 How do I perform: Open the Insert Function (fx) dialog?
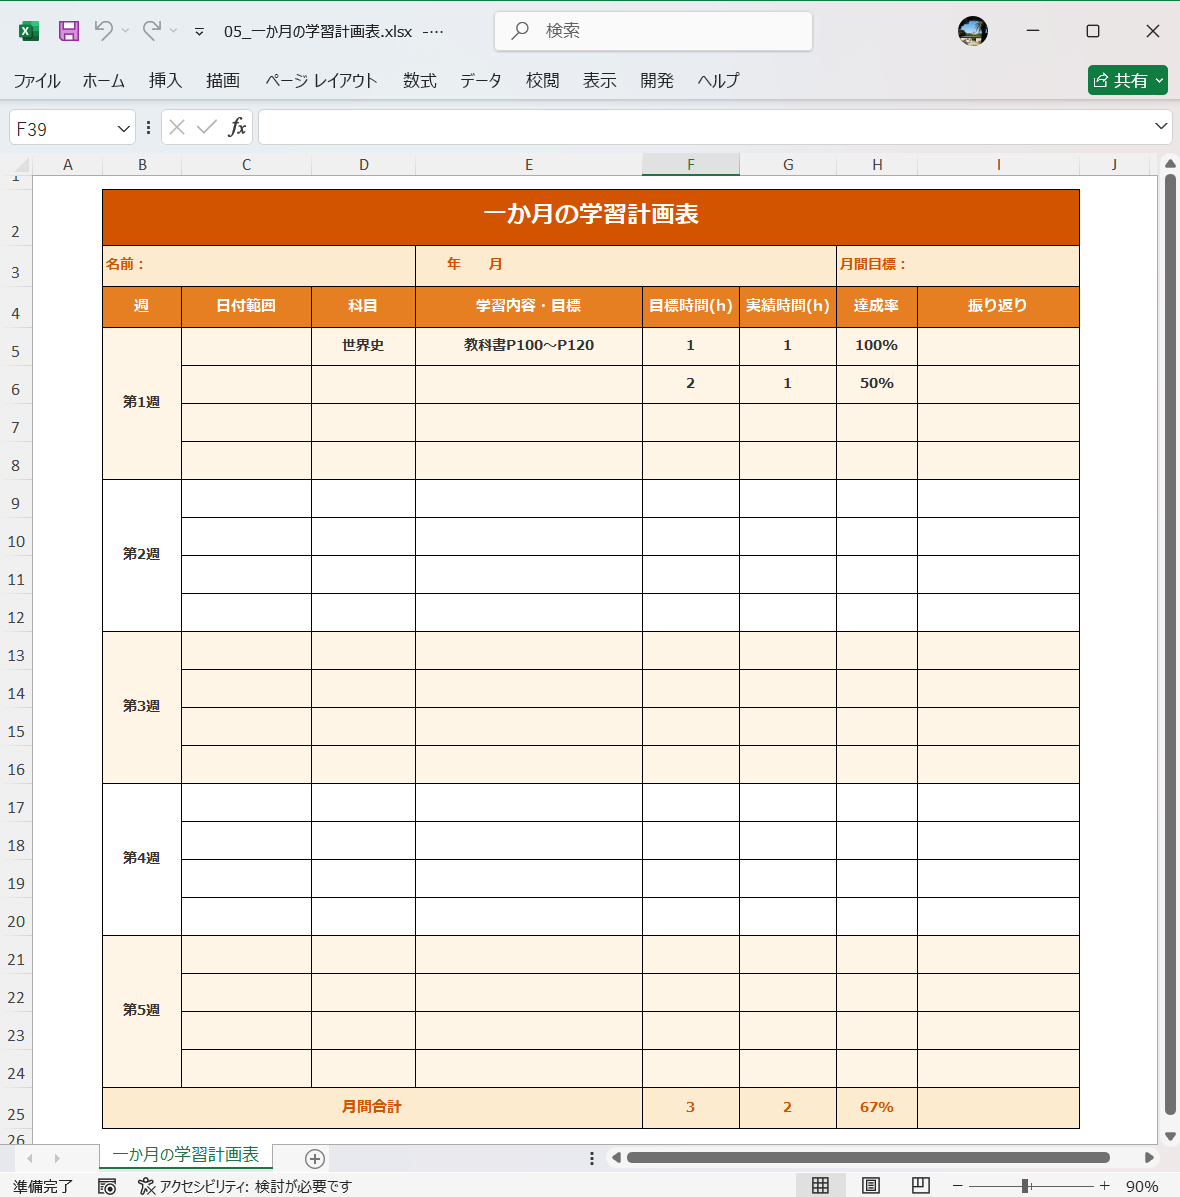pyautogui.click(x=238, y=127)
